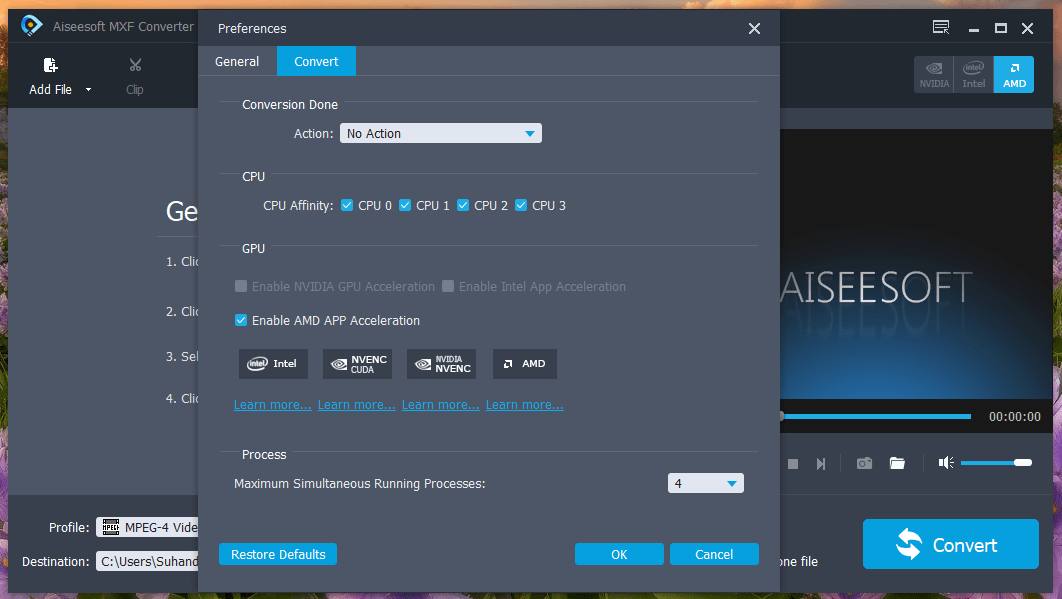Image resolution: width=1062 pixels, height=599 pixels.
Task: Click the Add File icon
Action: pos(51,65)
